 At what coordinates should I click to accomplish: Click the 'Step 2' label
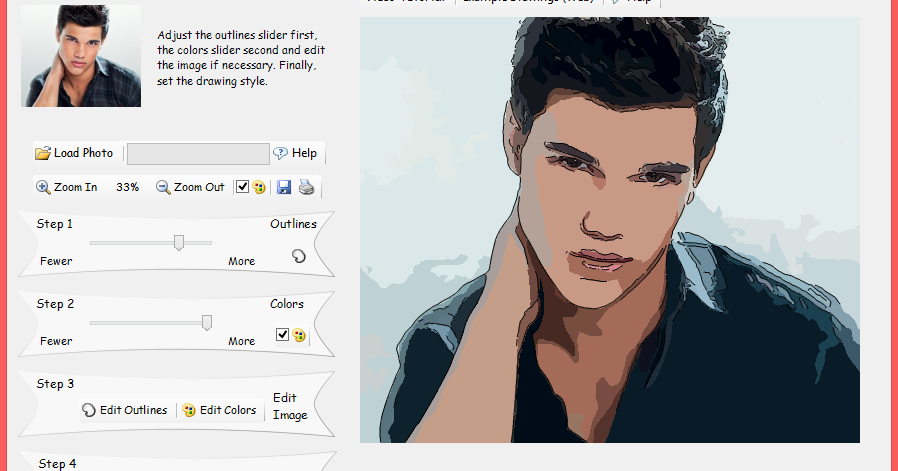click(55, 304)
